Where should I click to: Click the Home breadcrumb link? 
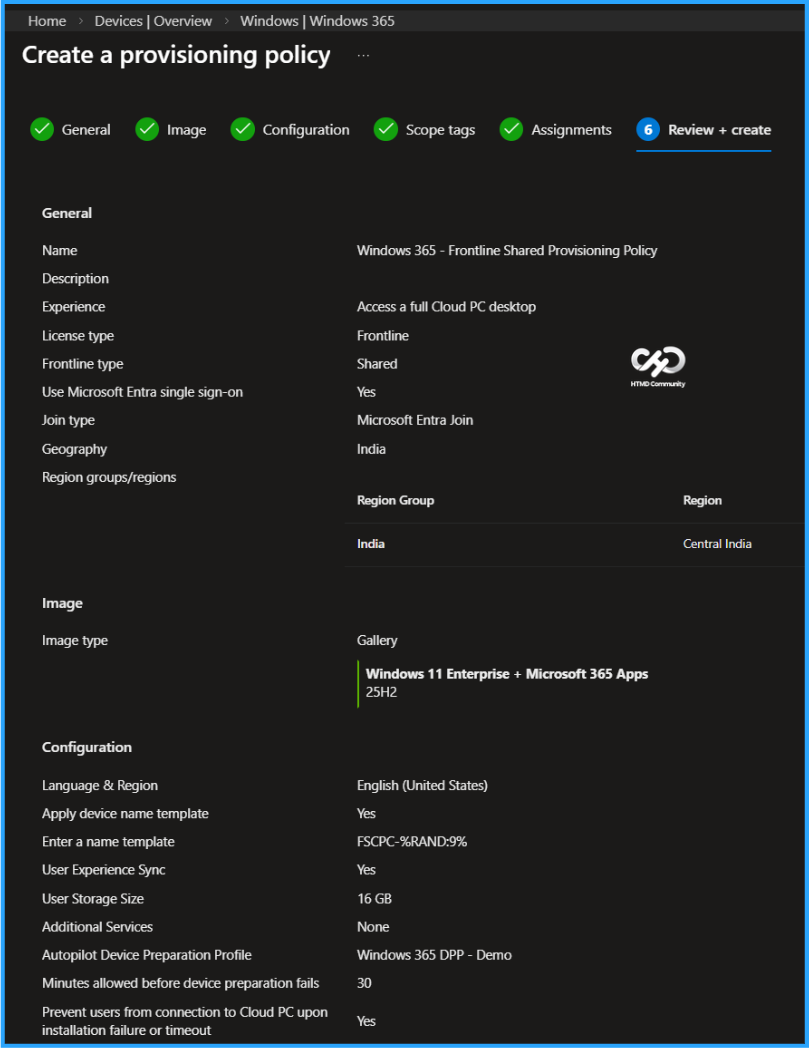tap(47, 21)
